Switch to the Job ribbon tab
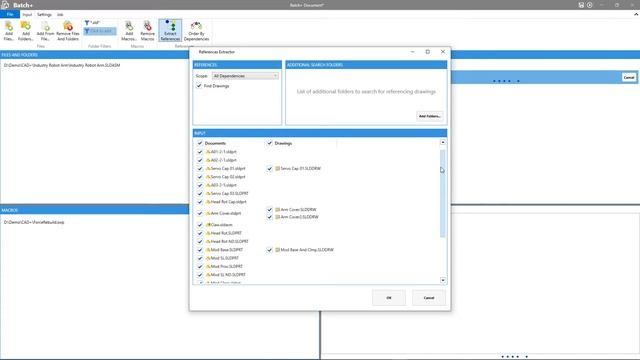The image size is (640, 360). tap(60, 15)
